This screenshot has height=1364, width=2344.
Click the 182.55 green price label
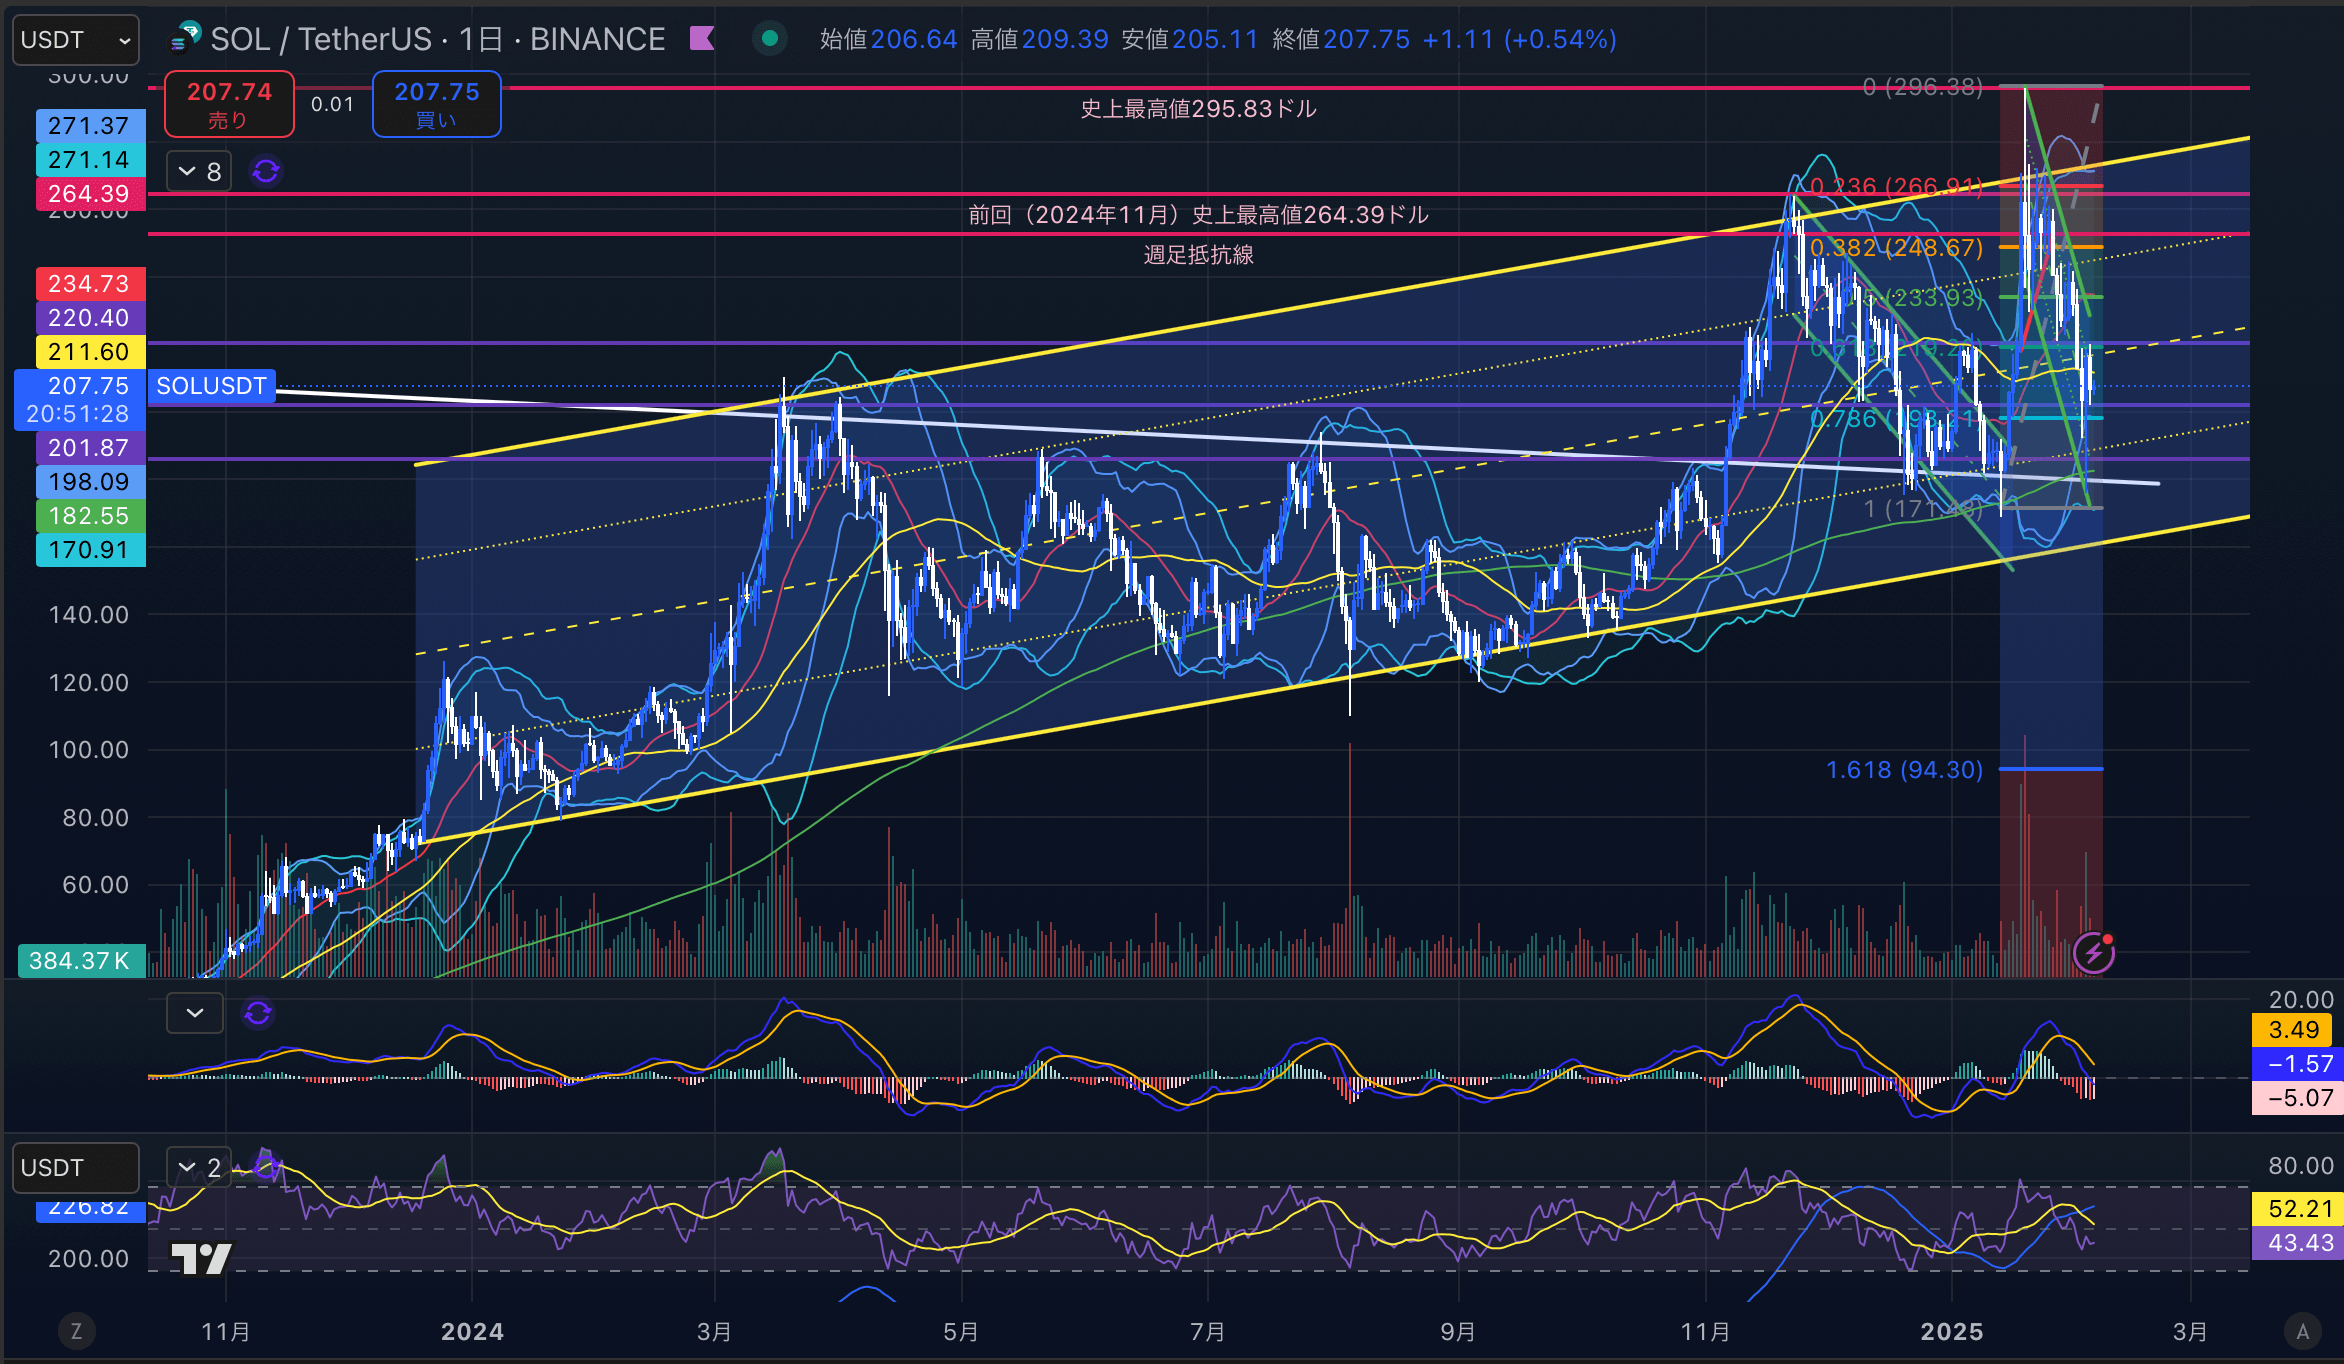90,516
